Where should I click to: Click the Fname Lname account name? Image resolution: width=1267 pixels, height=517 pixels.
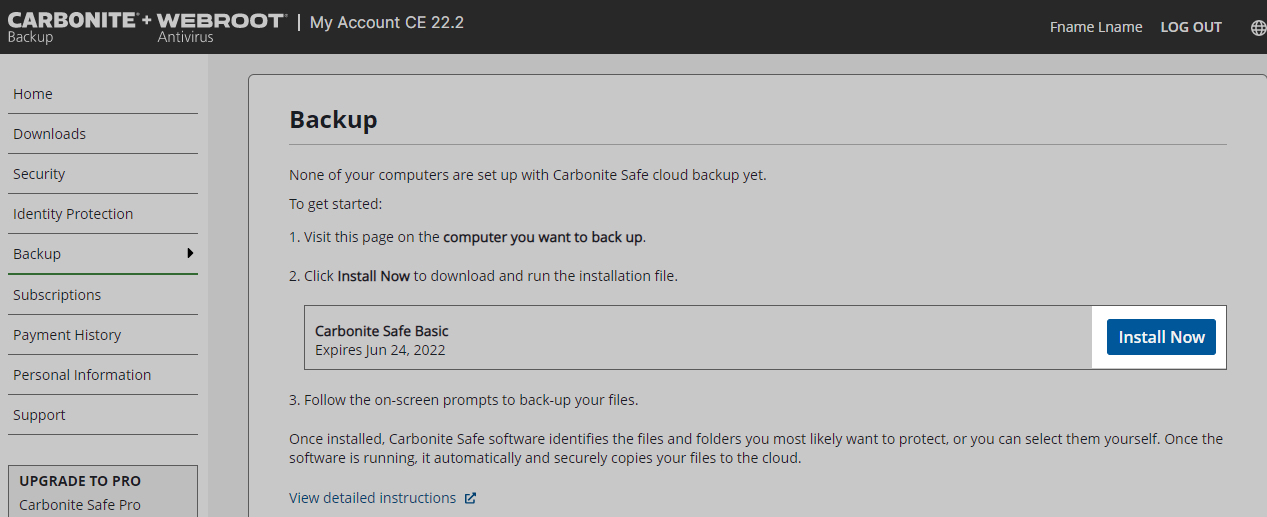point(1096,27)
